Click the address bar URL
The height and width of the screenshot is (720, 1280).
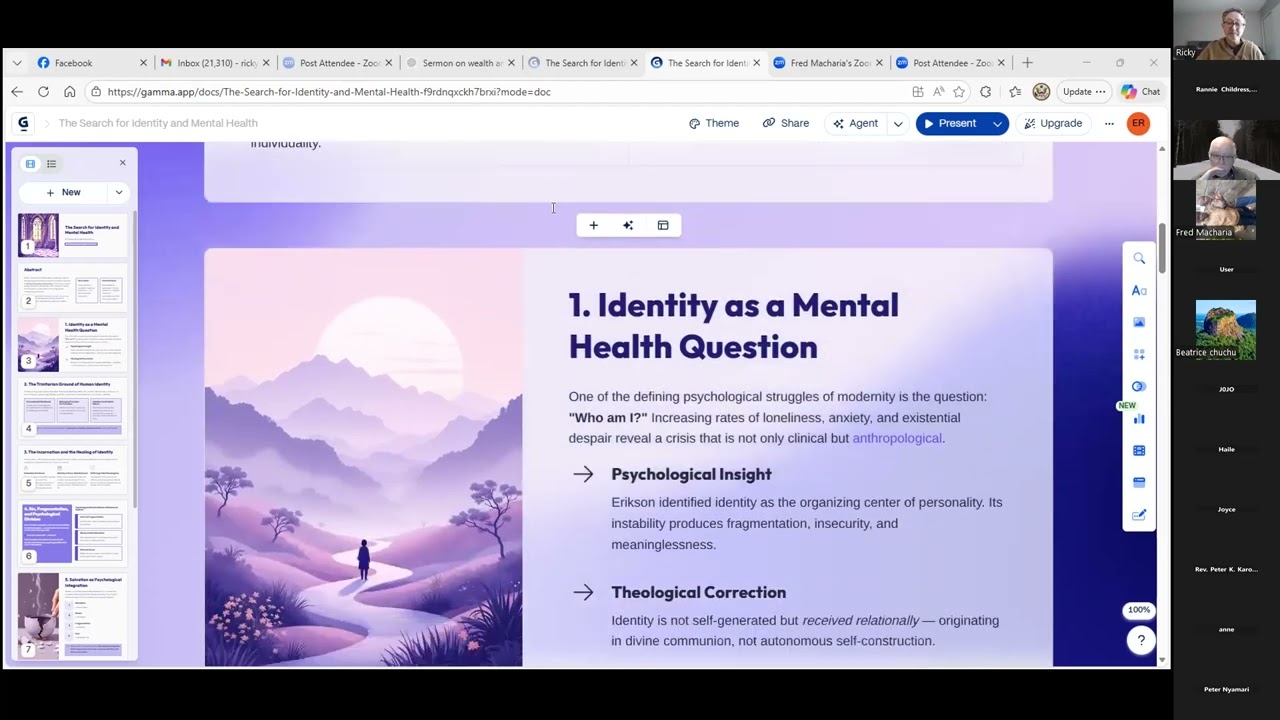329,92
